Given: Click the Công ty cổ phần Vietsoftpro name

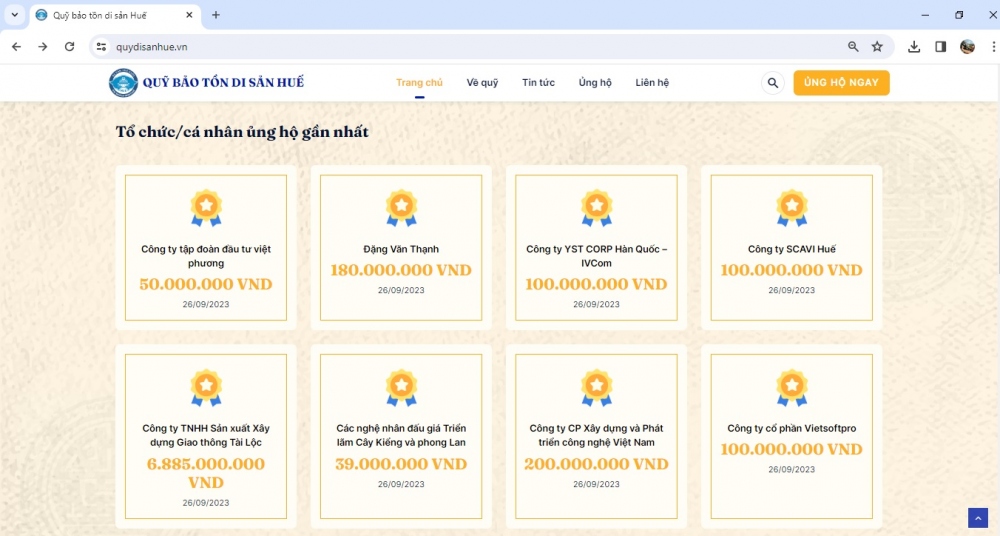Looking at the screenshot, I should [791, 428].
